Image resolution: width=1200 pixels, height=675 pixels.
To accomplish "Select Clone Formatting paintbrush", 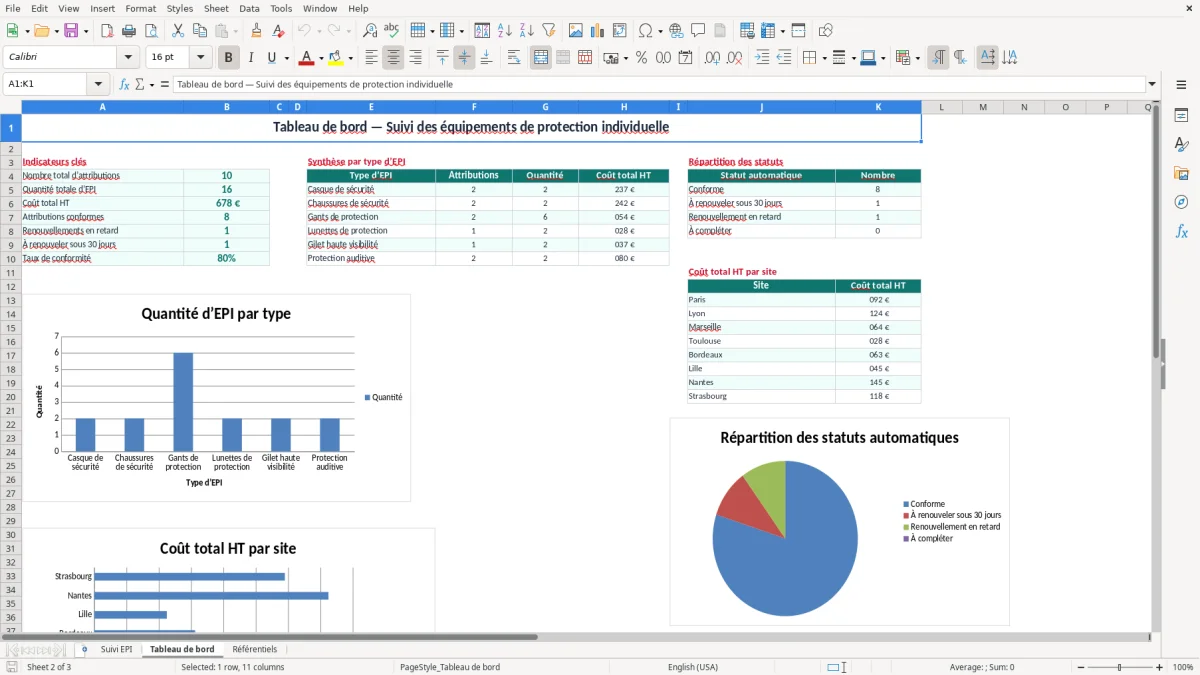I will pos(256,31).
